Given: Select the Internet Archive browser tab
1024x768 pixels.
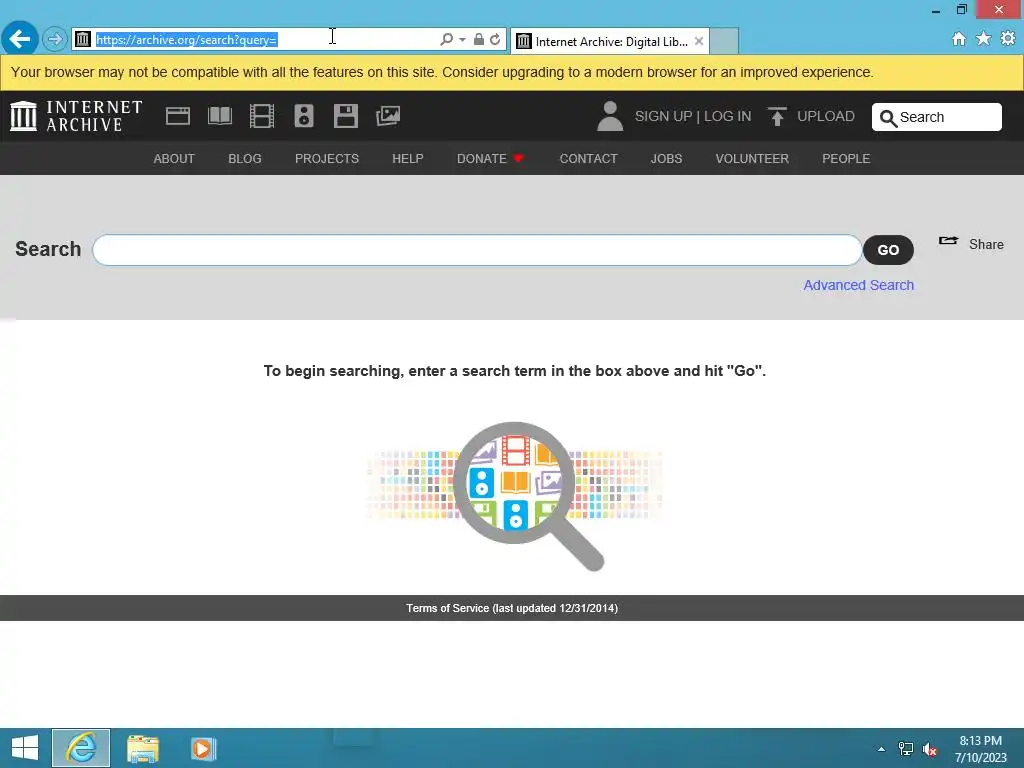Looking at the screenshot, I should tap(609, 41).
